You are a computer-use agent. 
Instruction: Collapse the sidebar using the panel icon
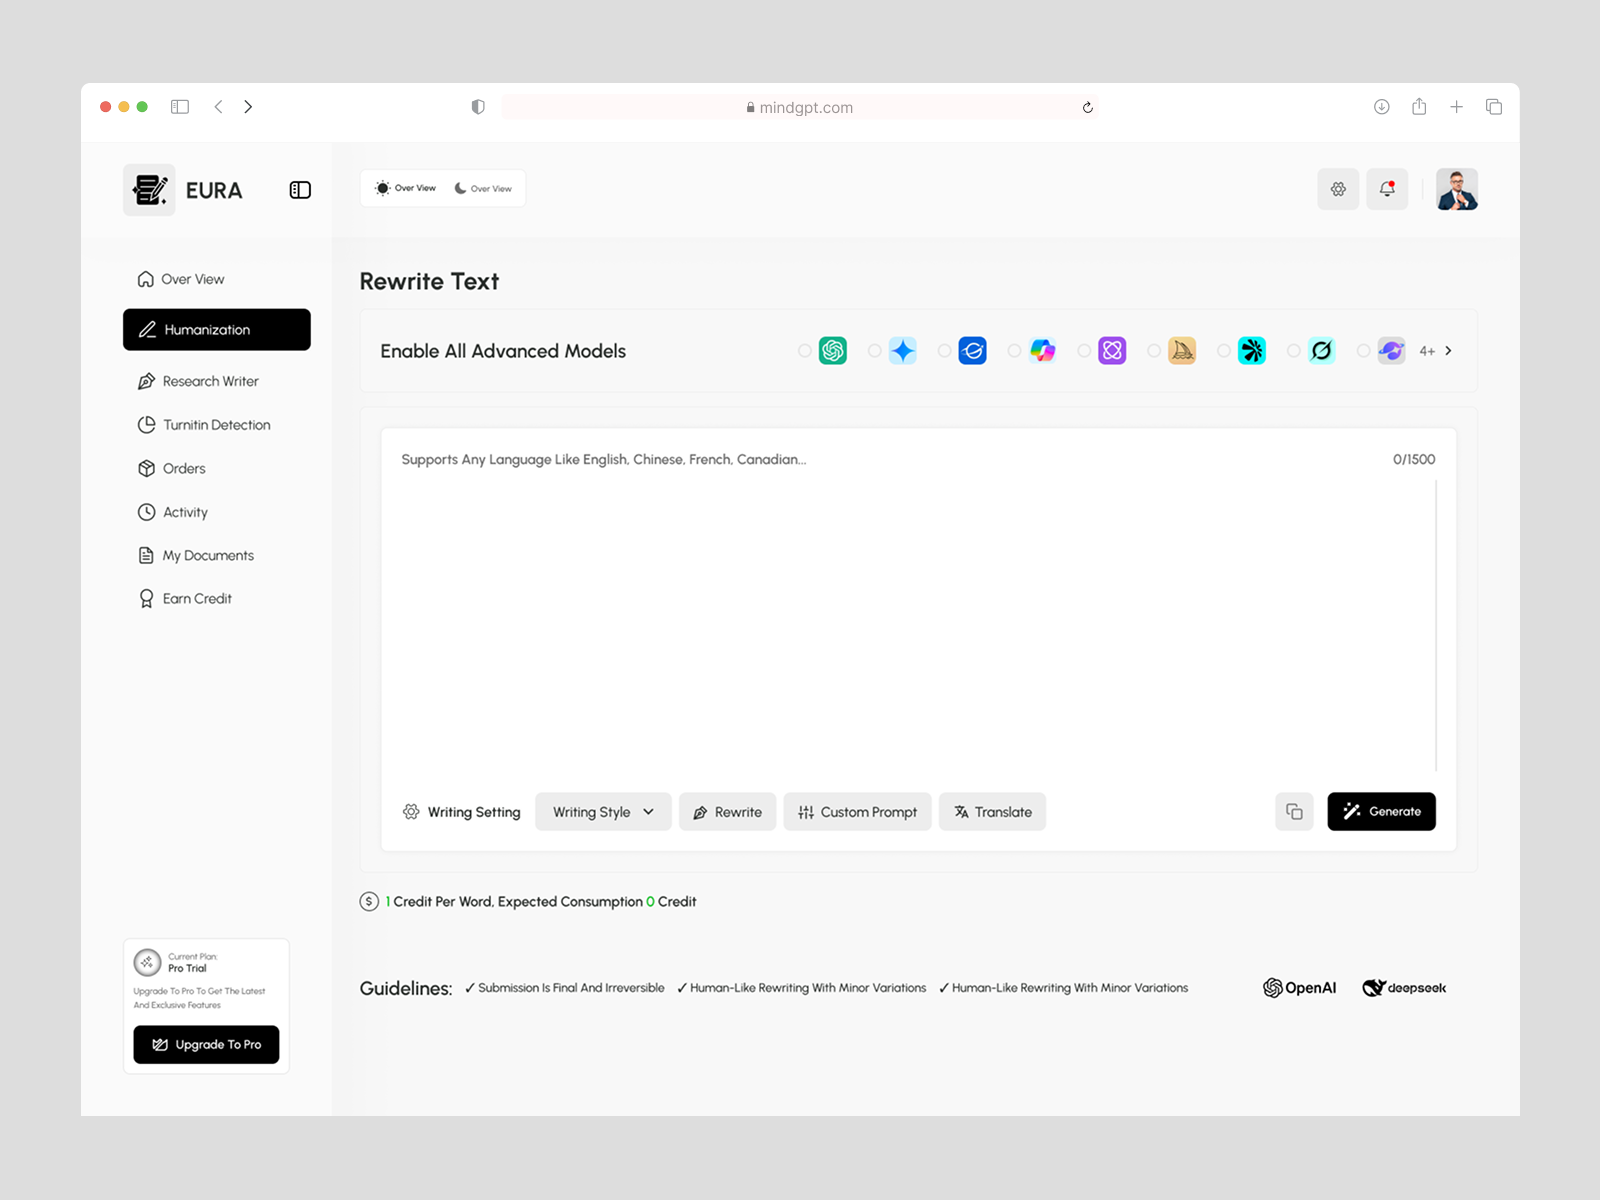[x=299, y=189]
